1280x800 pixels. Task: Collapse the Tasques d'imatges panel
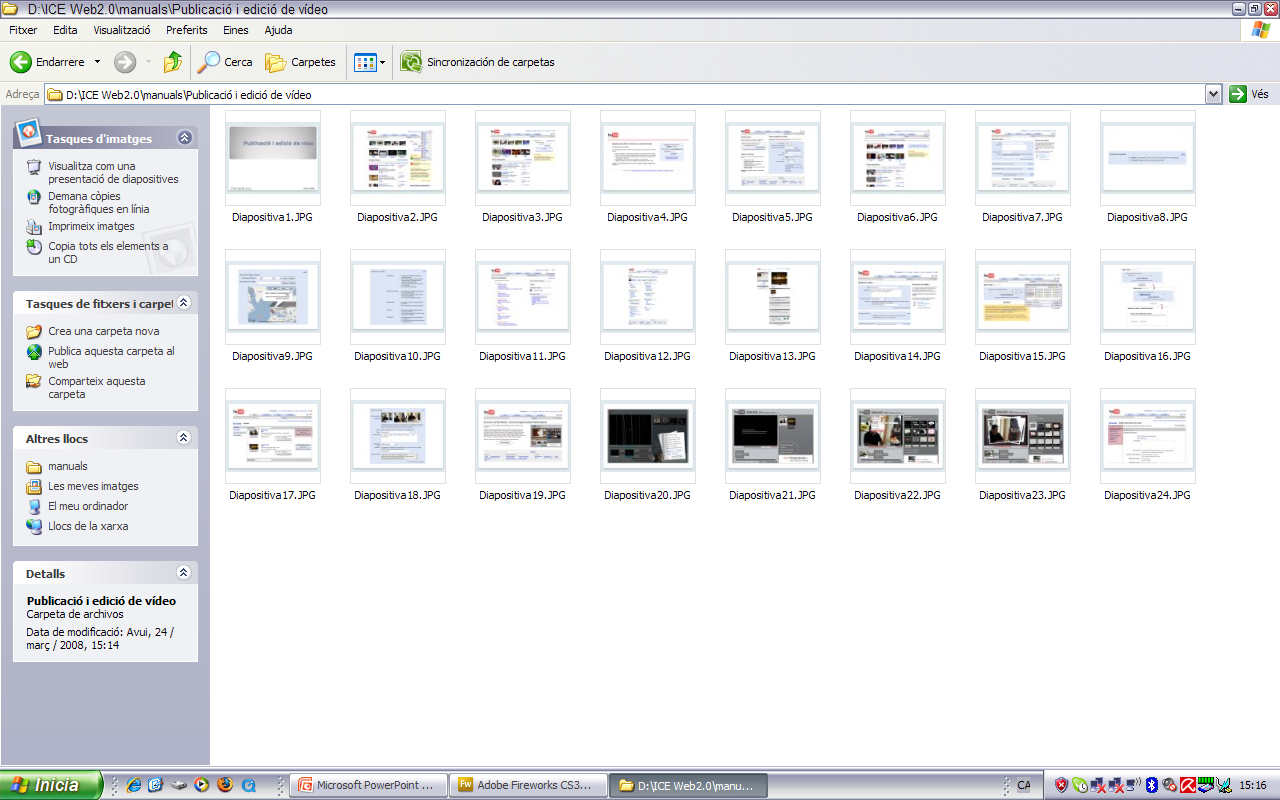pyautogui.click(x=184, y=138)
